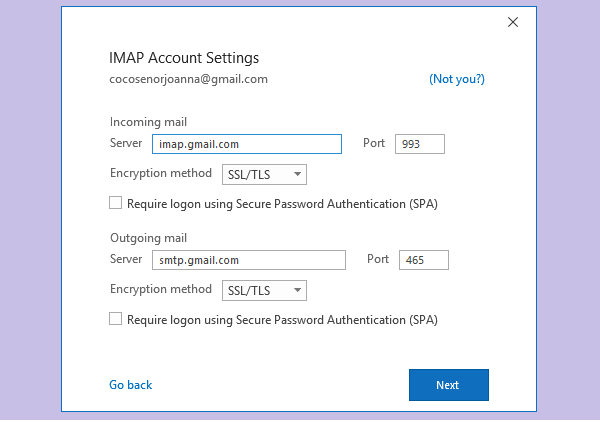Click the incoming mail port field 993
The image size is (600, 423).
click(420, 144)
